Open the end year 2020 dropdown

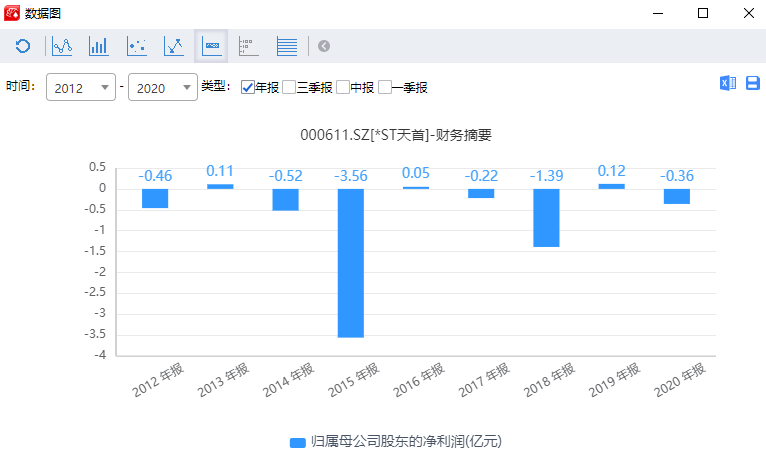click(162, 88)
